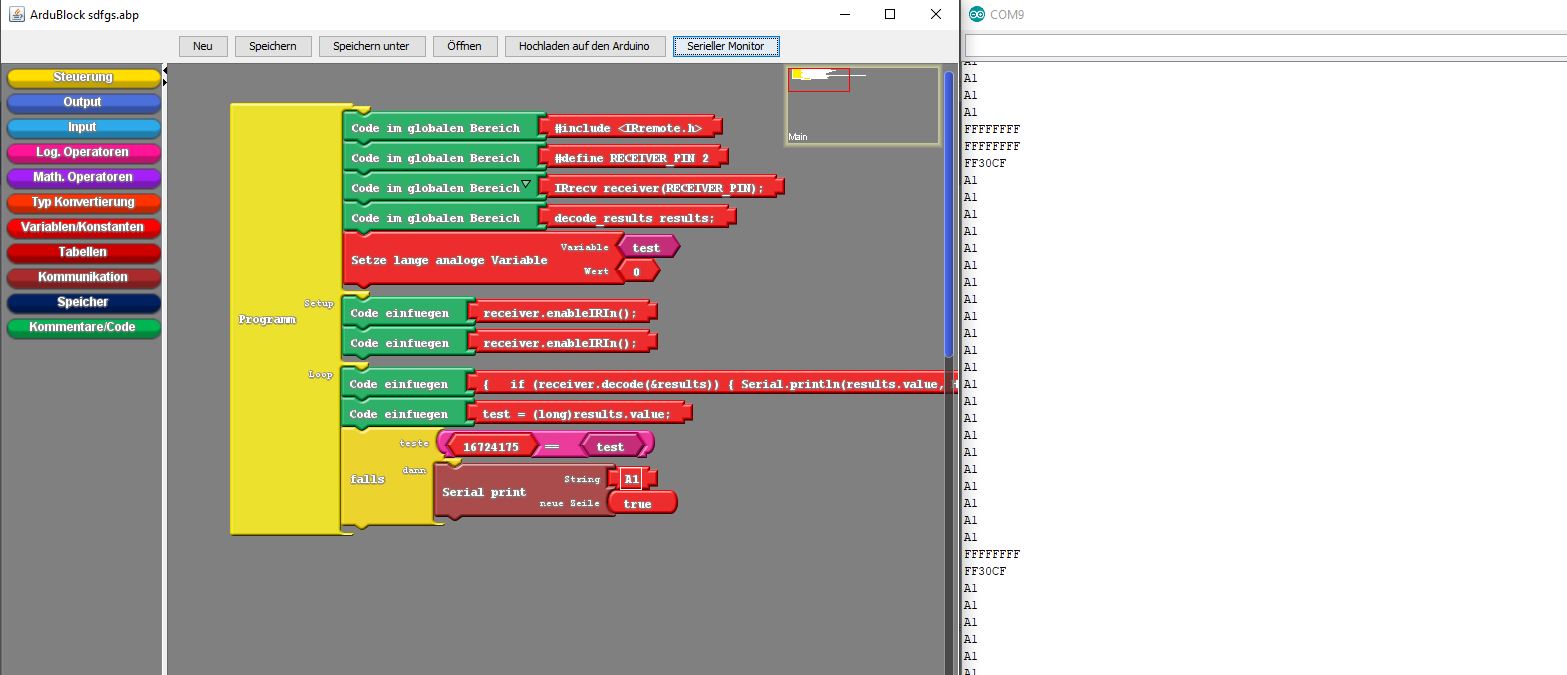
Task: Click the Main minimap thumbnail
Action: click(862, 105)
